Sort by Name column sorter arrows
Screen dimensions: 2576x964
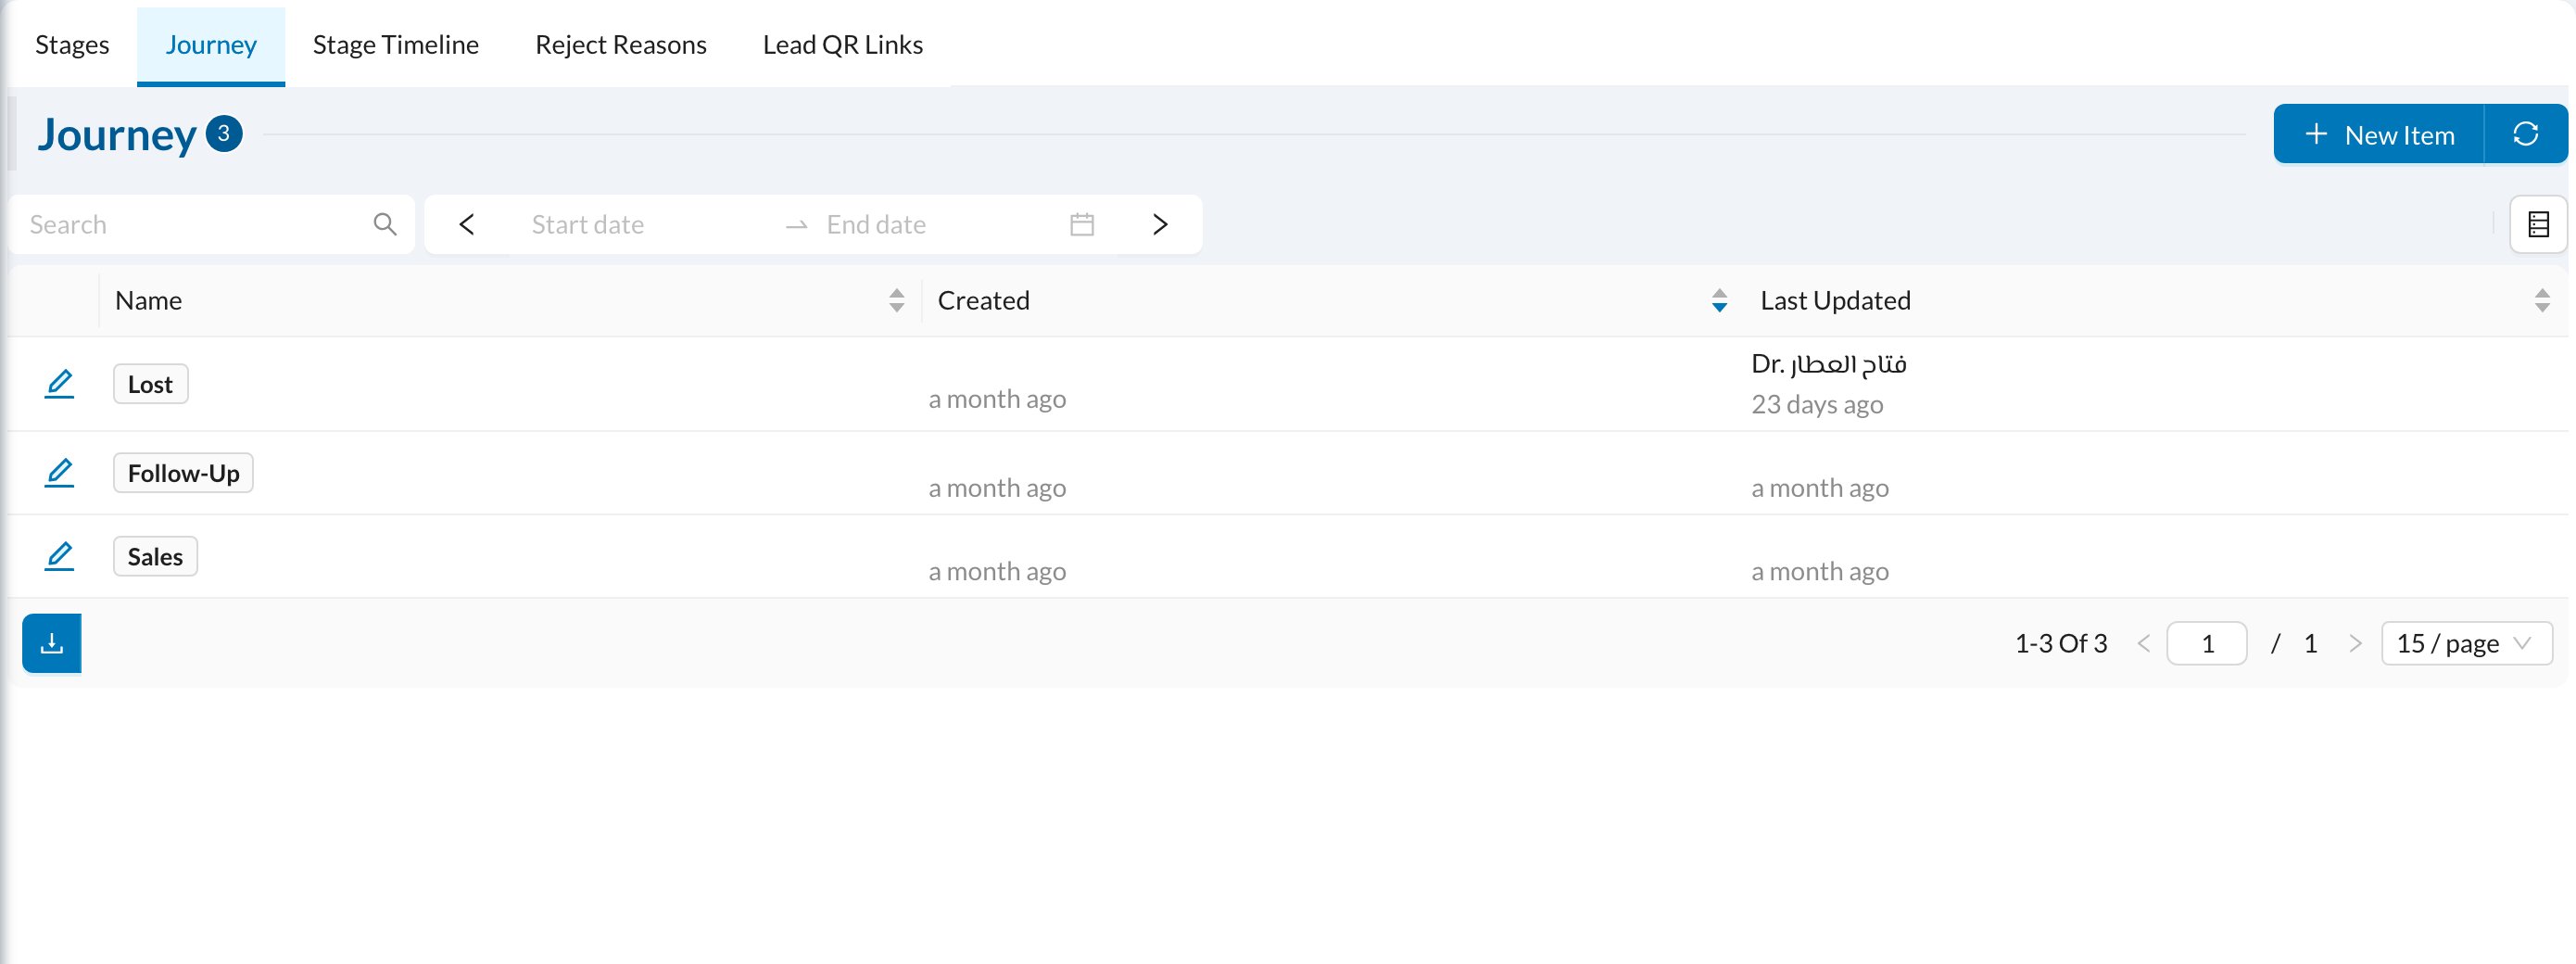coord(896,301)
